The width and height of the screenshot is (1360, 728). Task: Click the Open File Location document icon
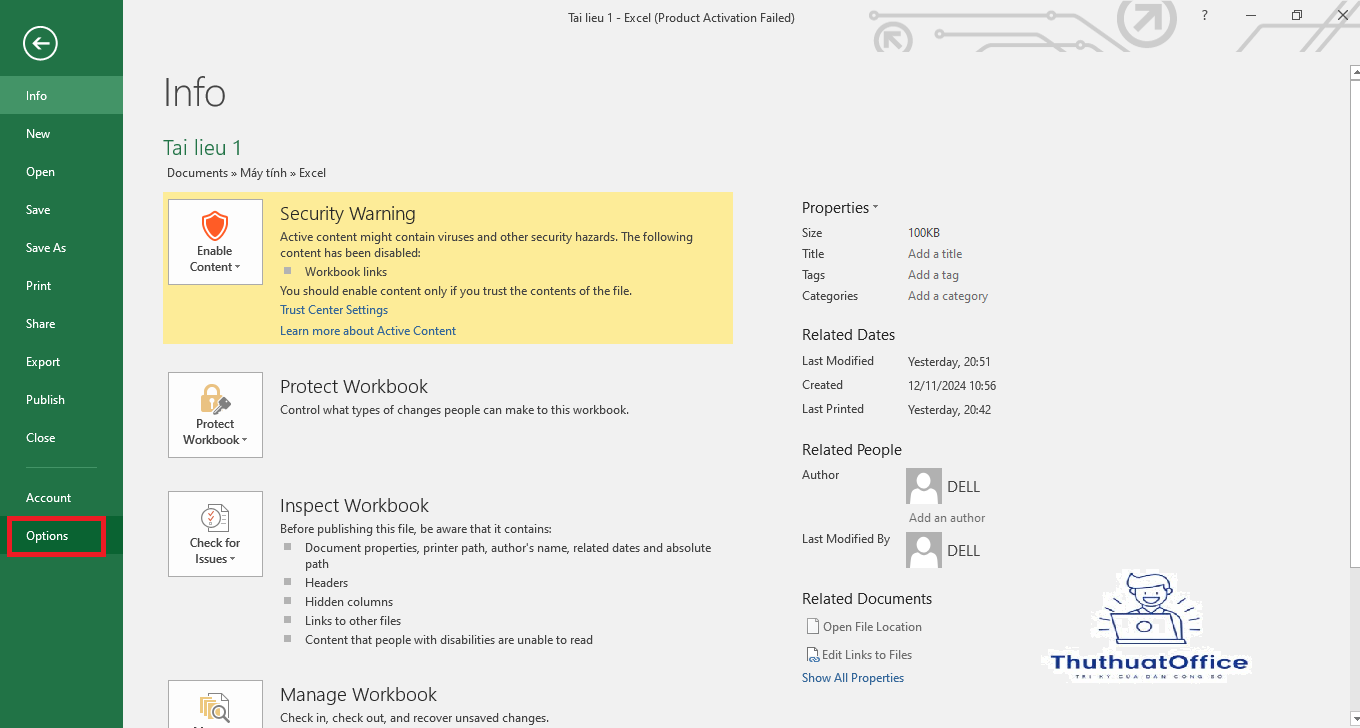tap(812, 627)
